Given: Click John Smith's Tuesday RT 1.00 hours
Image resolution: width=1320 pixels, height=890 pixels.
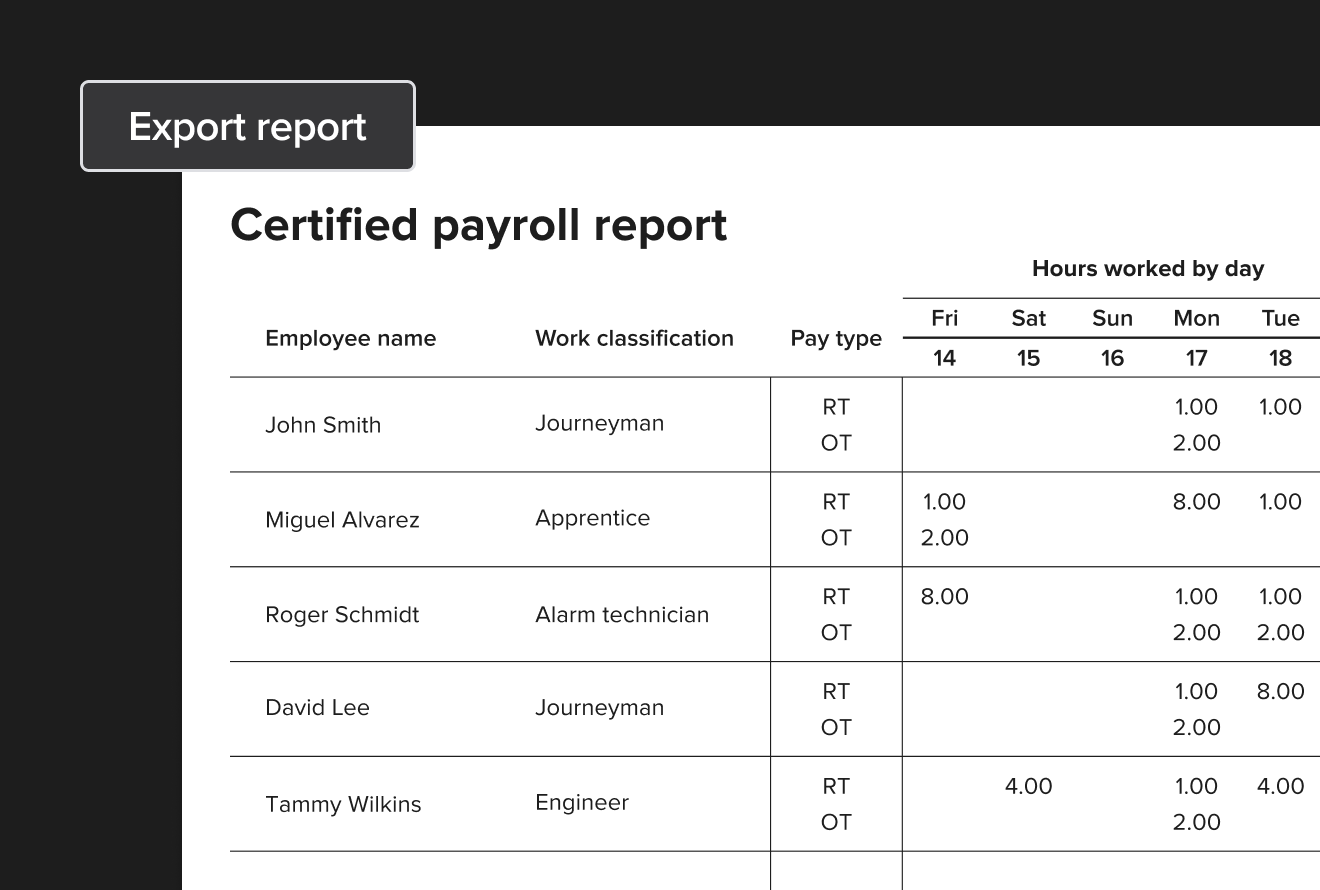Looking at the screenshot, I should coord(1280,407).
